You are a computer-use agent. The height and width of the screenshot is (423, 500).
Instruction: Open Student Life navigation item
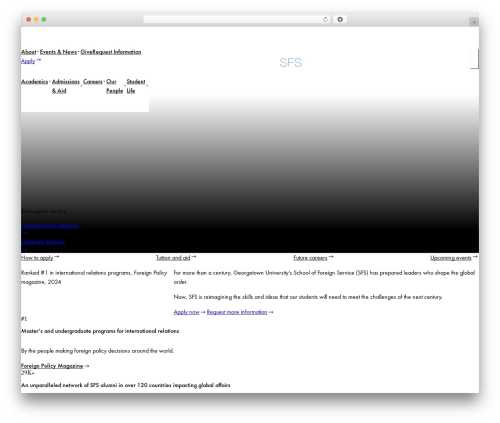pyautogui.click(x=136, y=86)
